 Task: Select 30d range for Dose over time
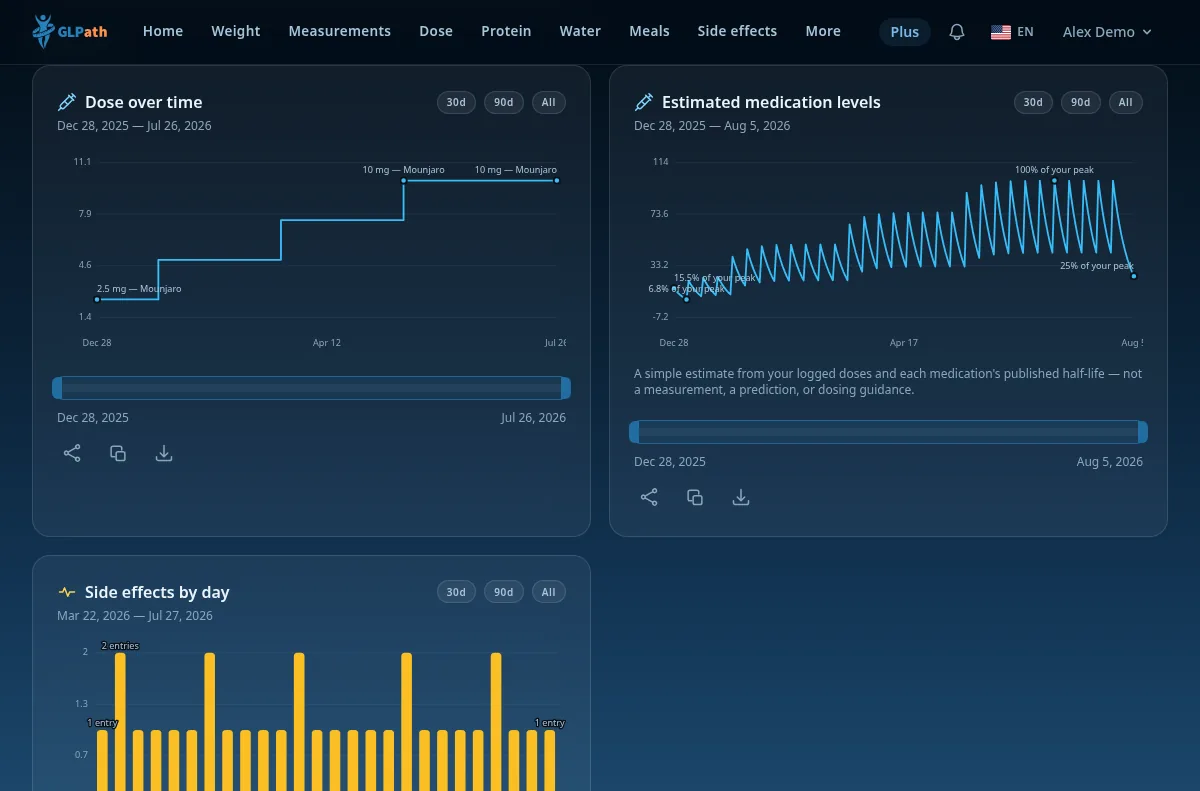tap(456, 102)
